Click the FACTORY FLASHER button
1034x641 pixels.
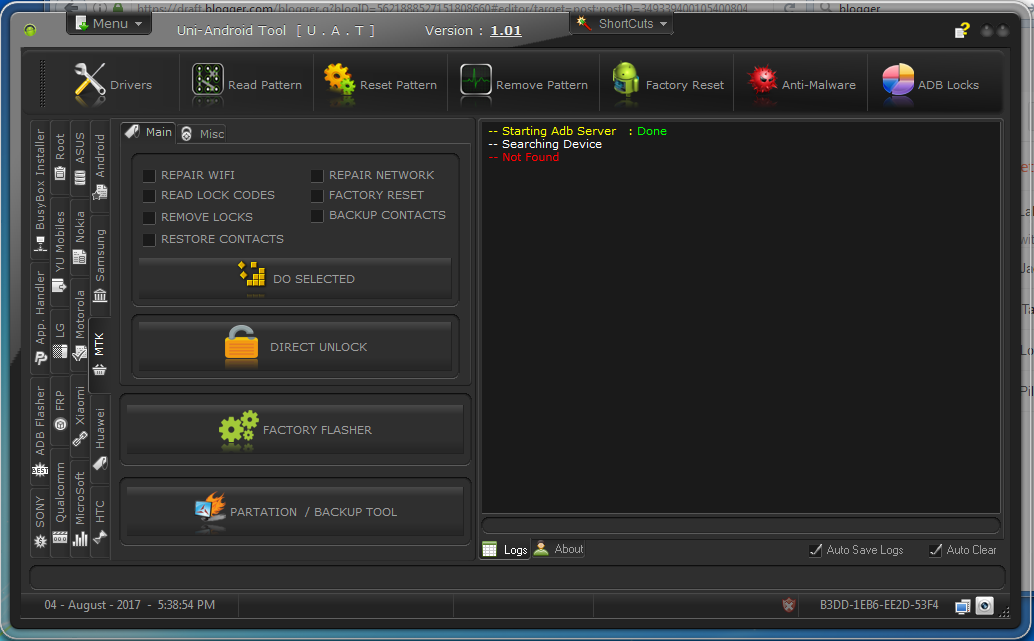pyautogui.click(x=293, y=428)
